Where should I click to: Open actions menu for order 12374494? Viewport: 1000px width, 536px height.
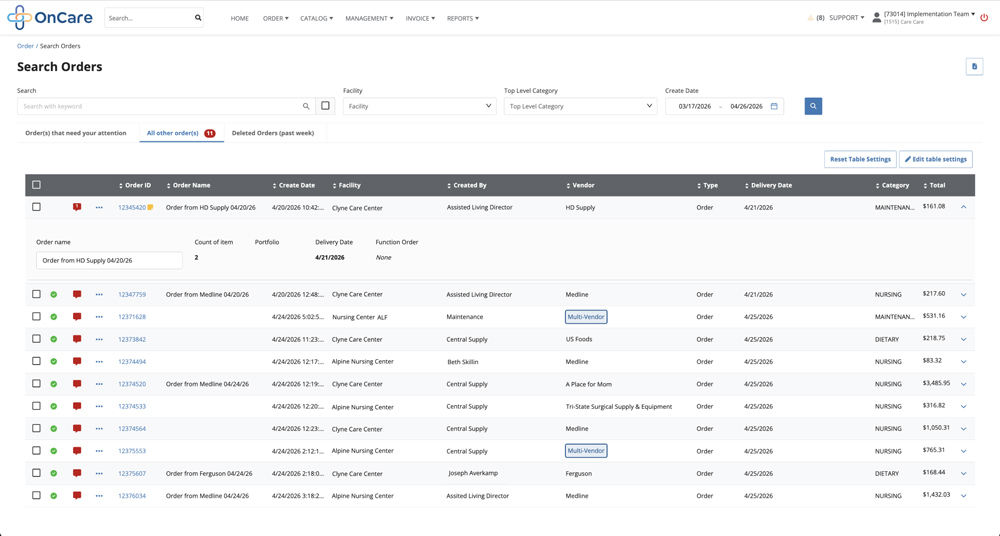[x=99, y=361]
